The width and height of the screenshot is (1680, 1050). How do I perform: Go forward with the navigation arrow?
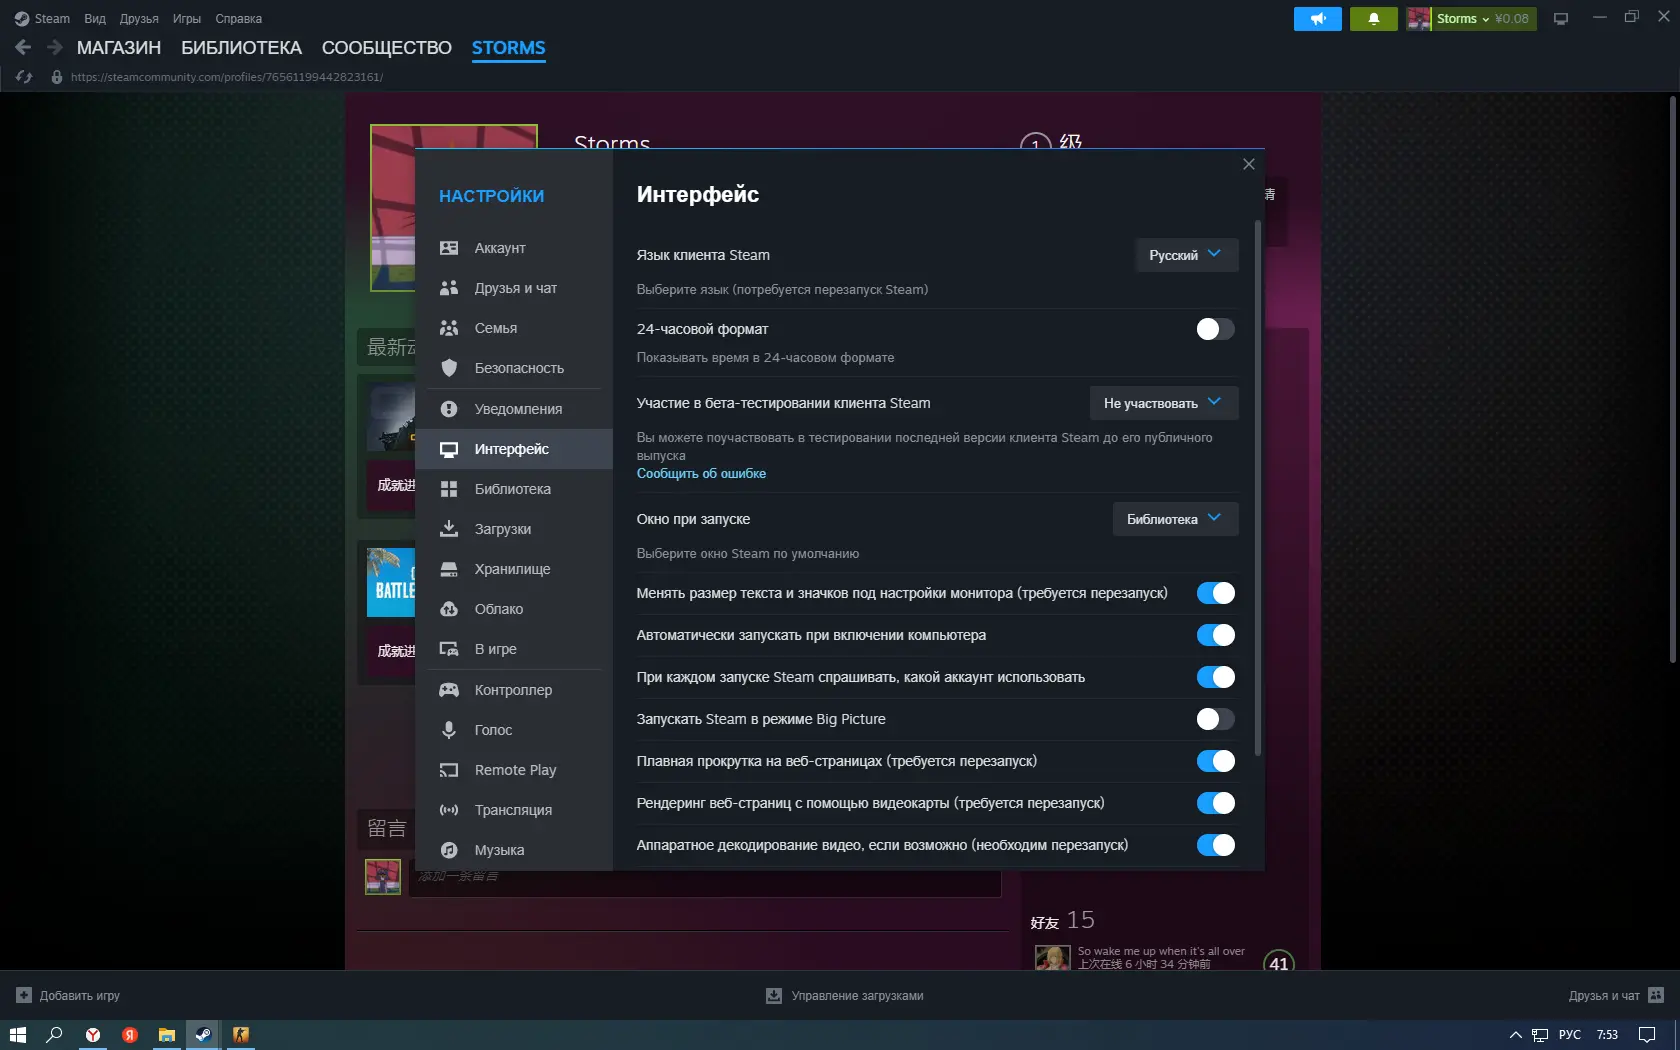[55, 47]
